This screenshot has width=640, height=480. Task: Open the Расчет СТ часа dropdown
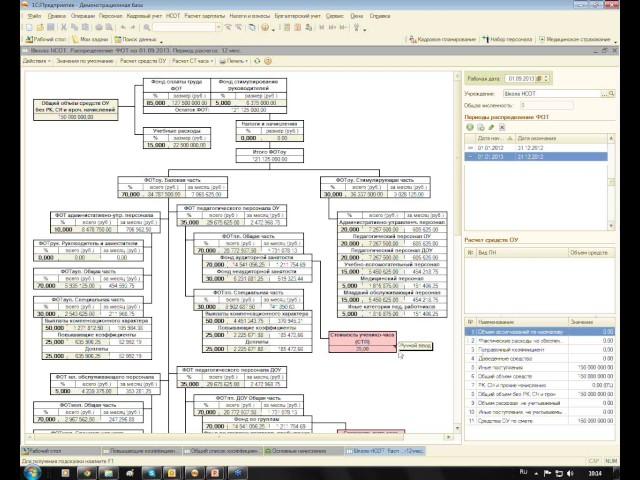click(193, 61)
